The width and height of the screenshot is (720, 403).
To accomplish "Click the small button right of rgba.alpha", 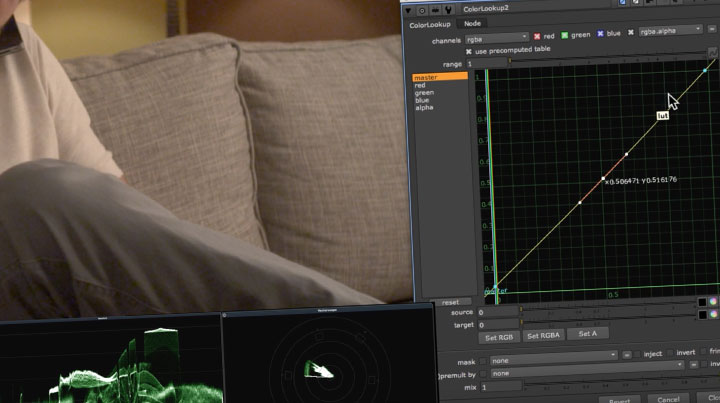I will pyautogui.click(x=711, y=28).
